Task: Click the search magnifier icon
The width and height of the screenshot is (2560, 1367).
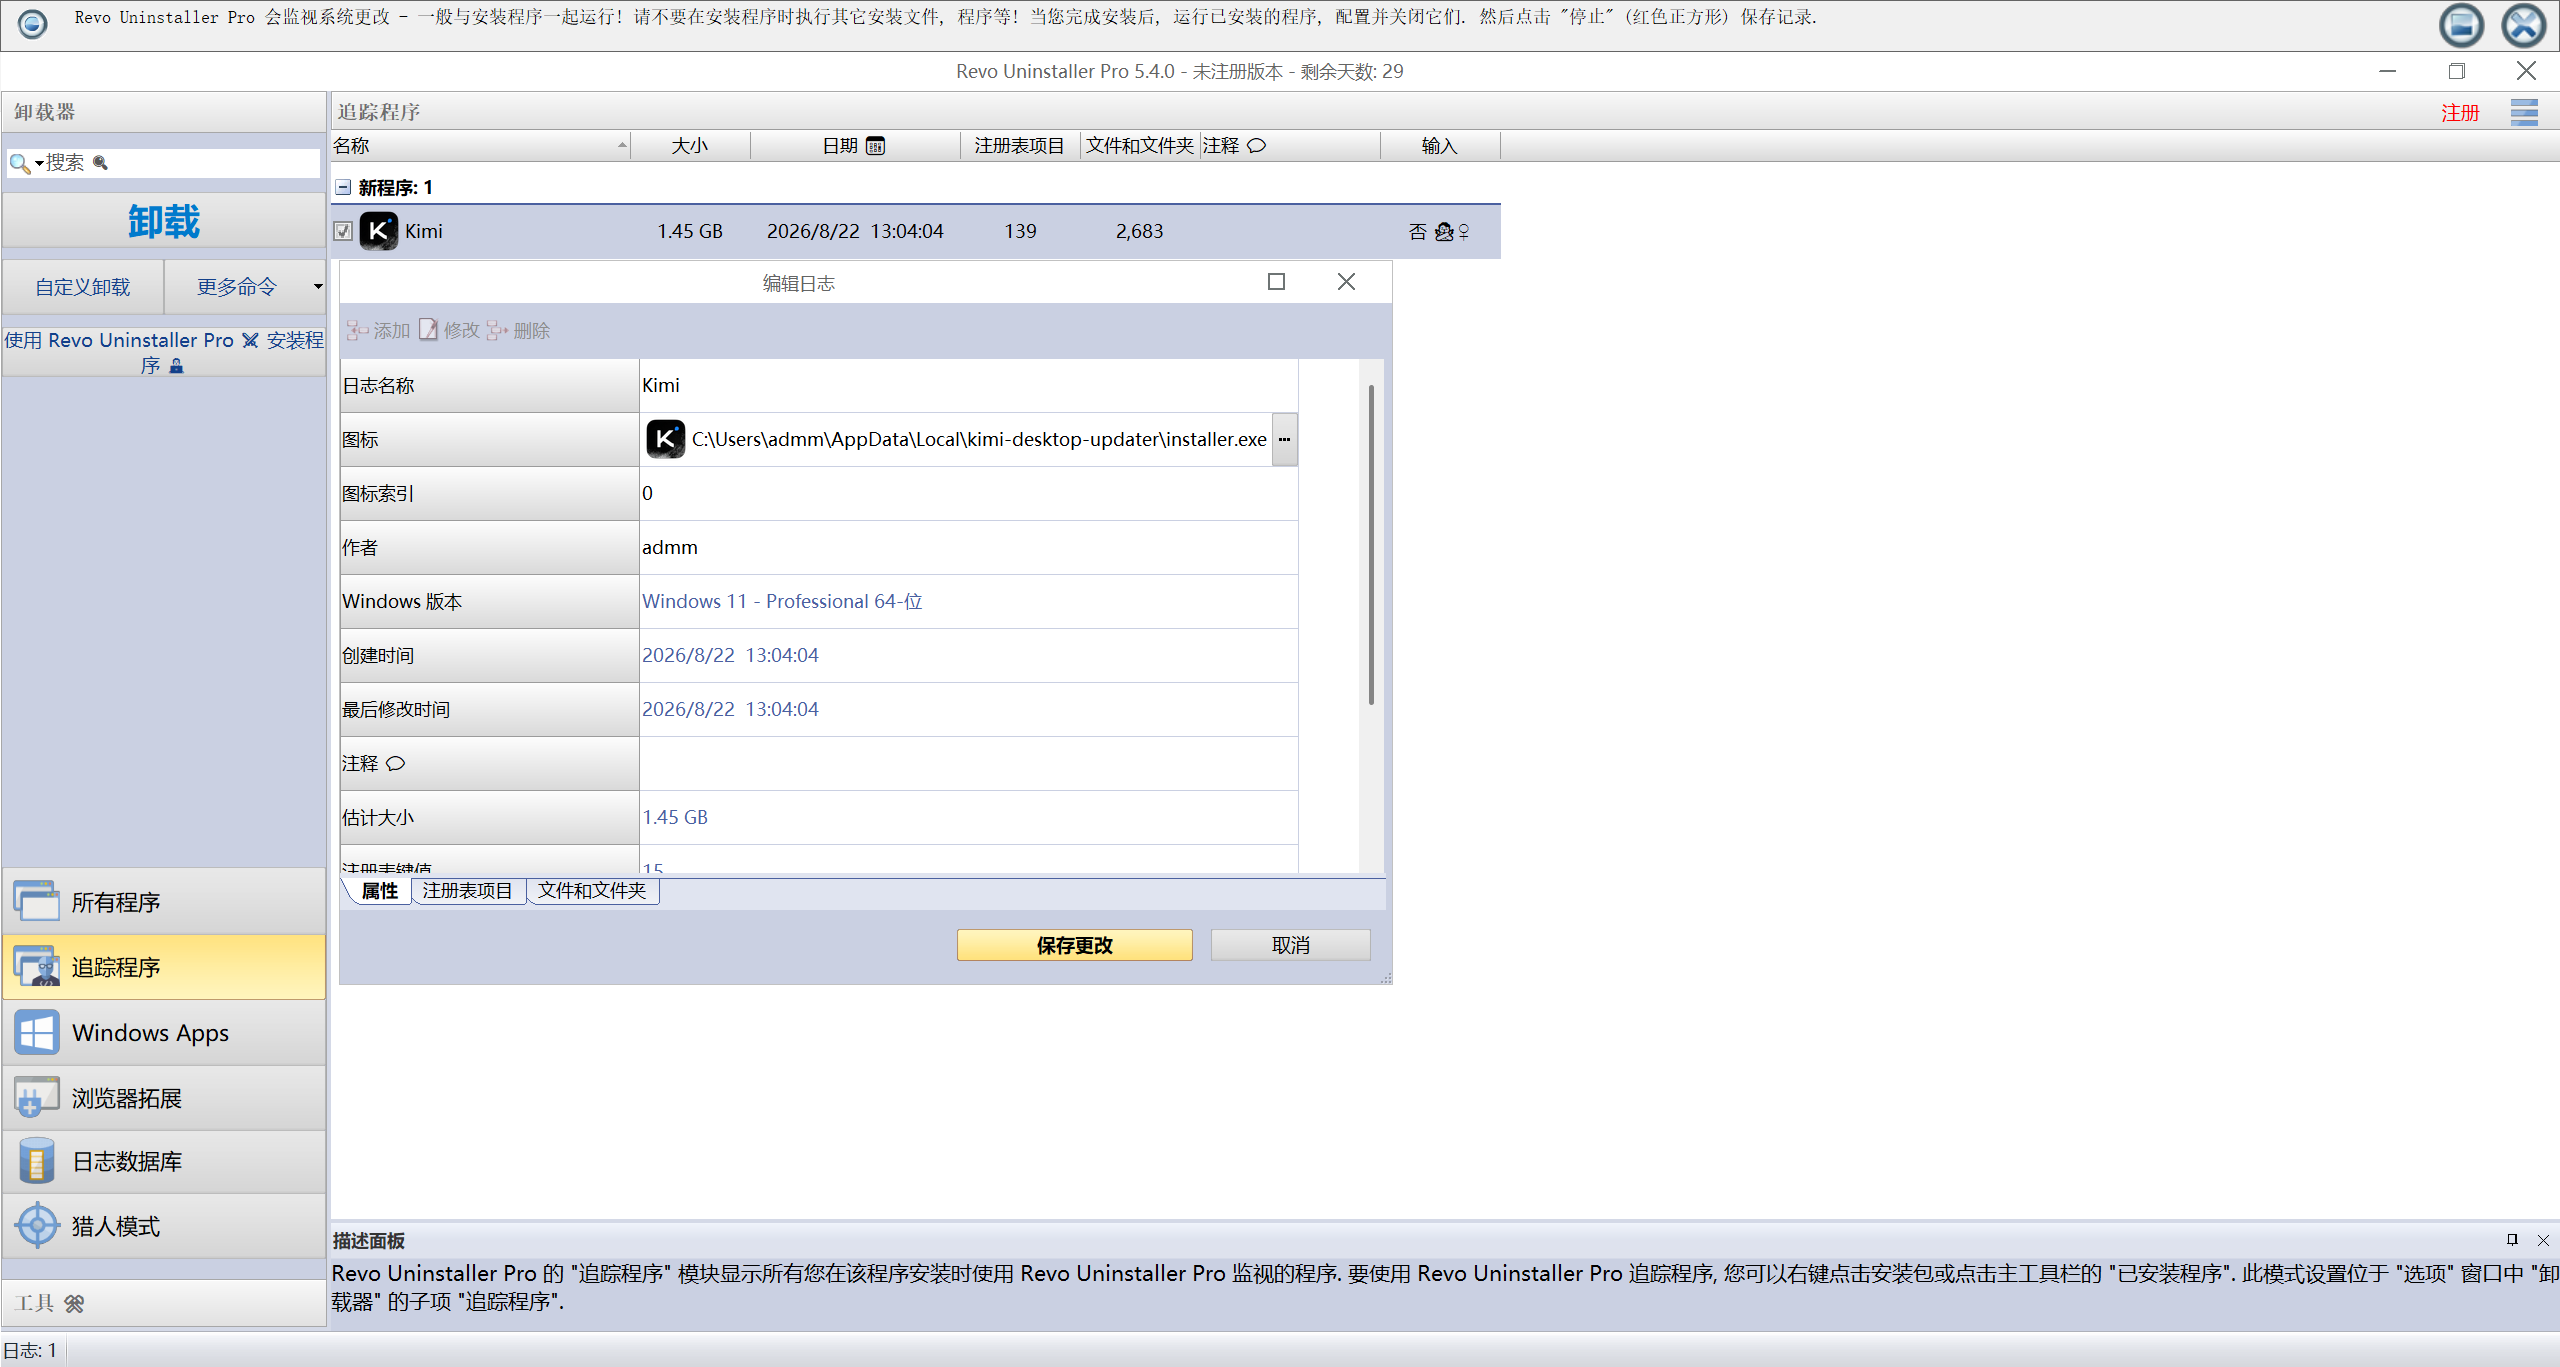Action: pyautogui.click(x=19, y=162)
